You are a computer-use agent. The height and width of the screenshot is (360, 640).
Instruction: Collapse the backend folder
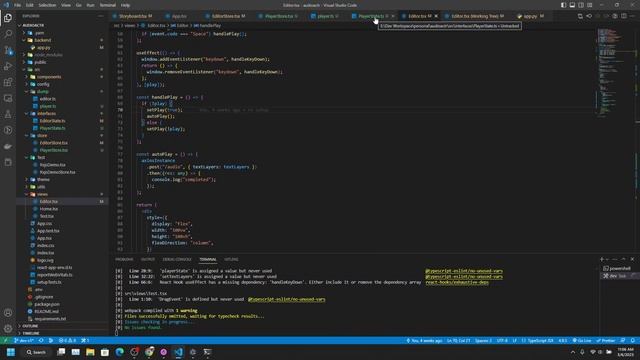62,40
